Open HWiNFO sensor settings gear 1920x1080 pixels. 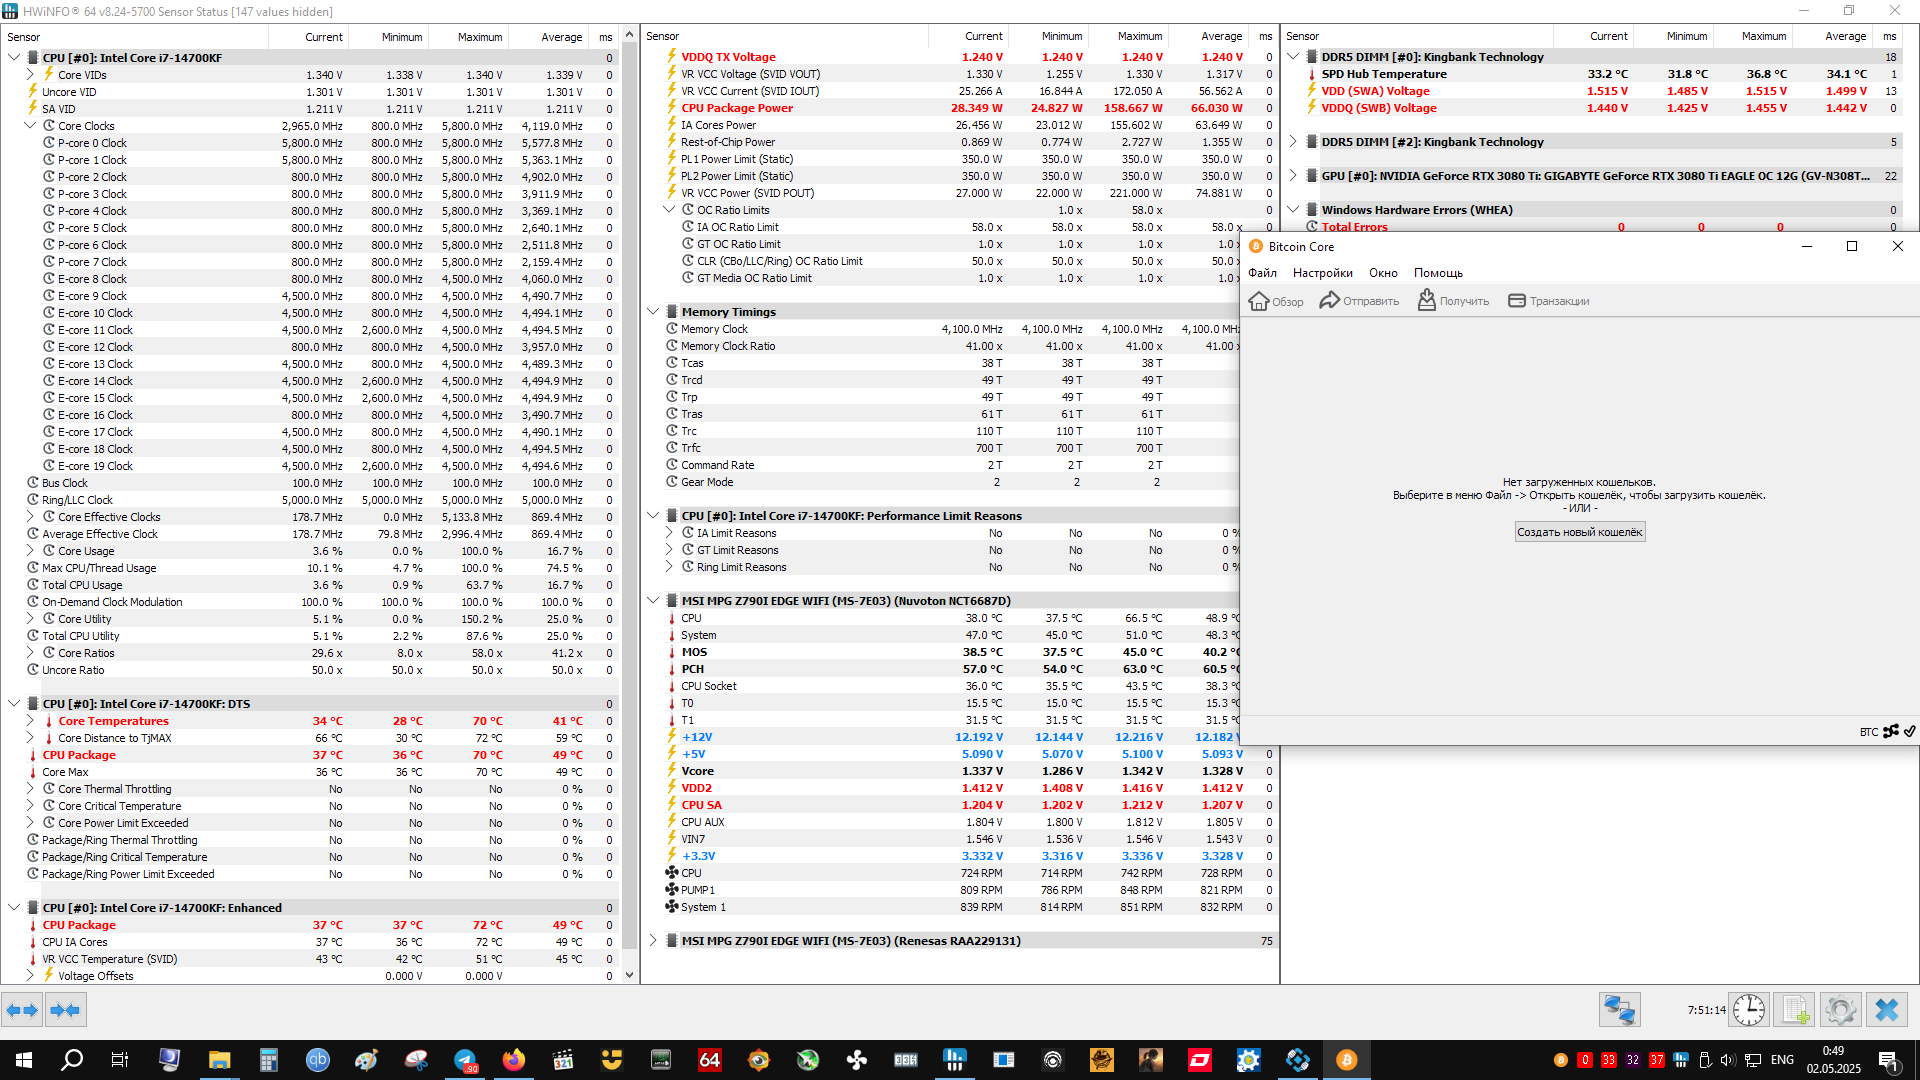(x=1840, y=1010)
